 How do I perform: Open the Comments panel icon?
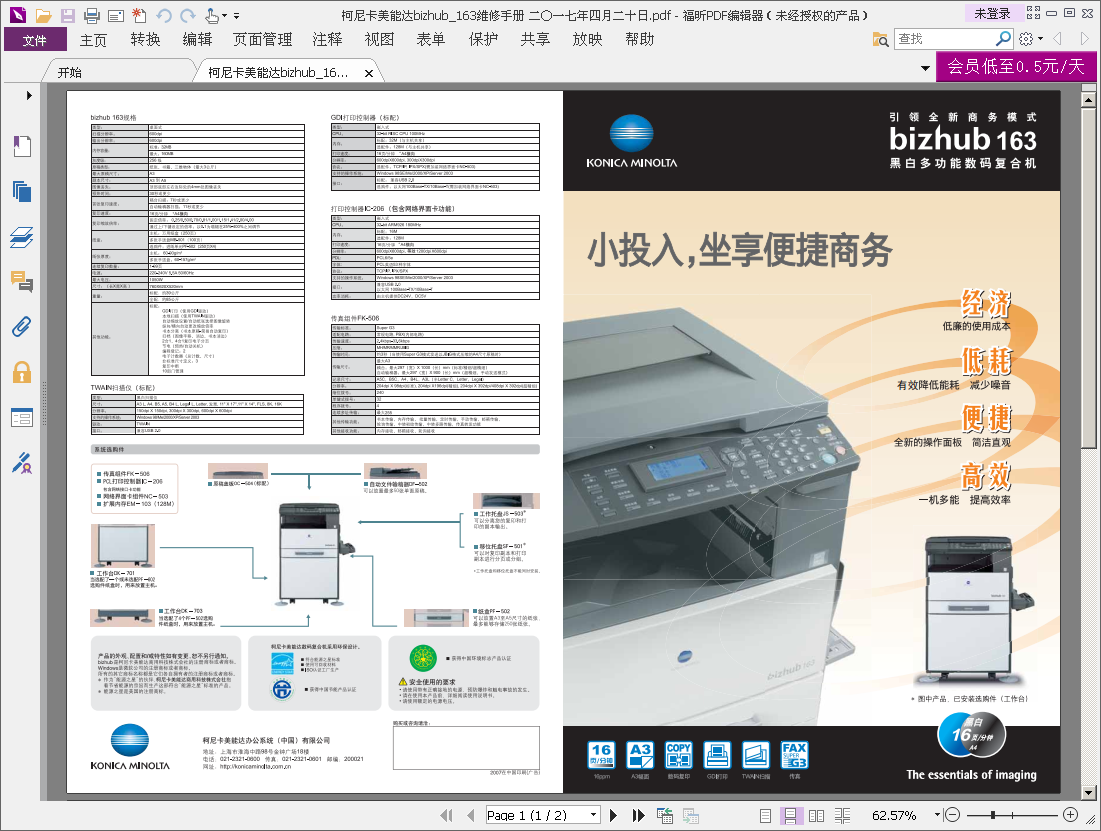click(x=22, y=282)
